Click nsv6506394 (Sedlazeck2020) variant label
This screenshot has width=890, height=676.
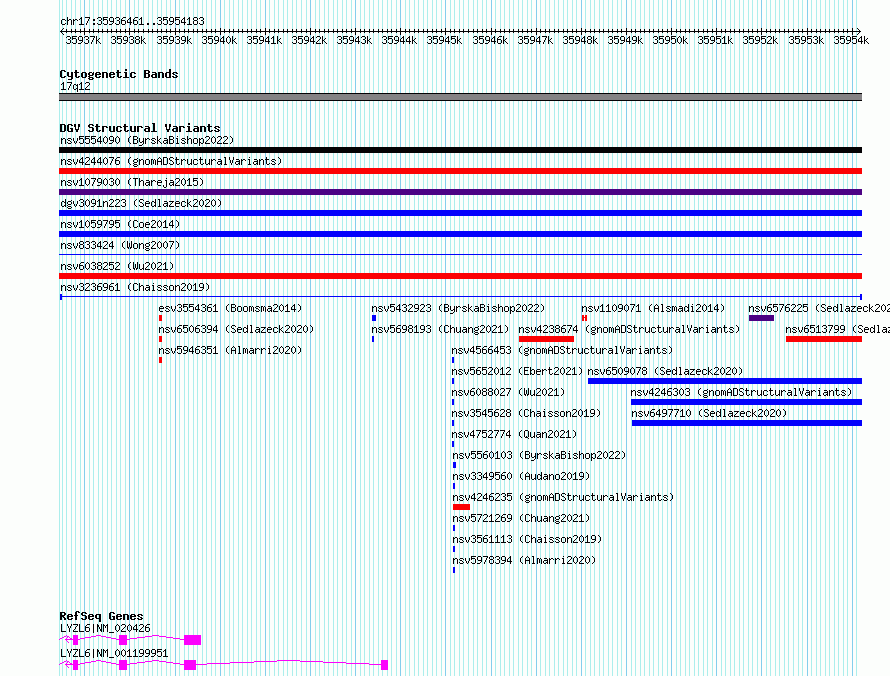point(236,329)
